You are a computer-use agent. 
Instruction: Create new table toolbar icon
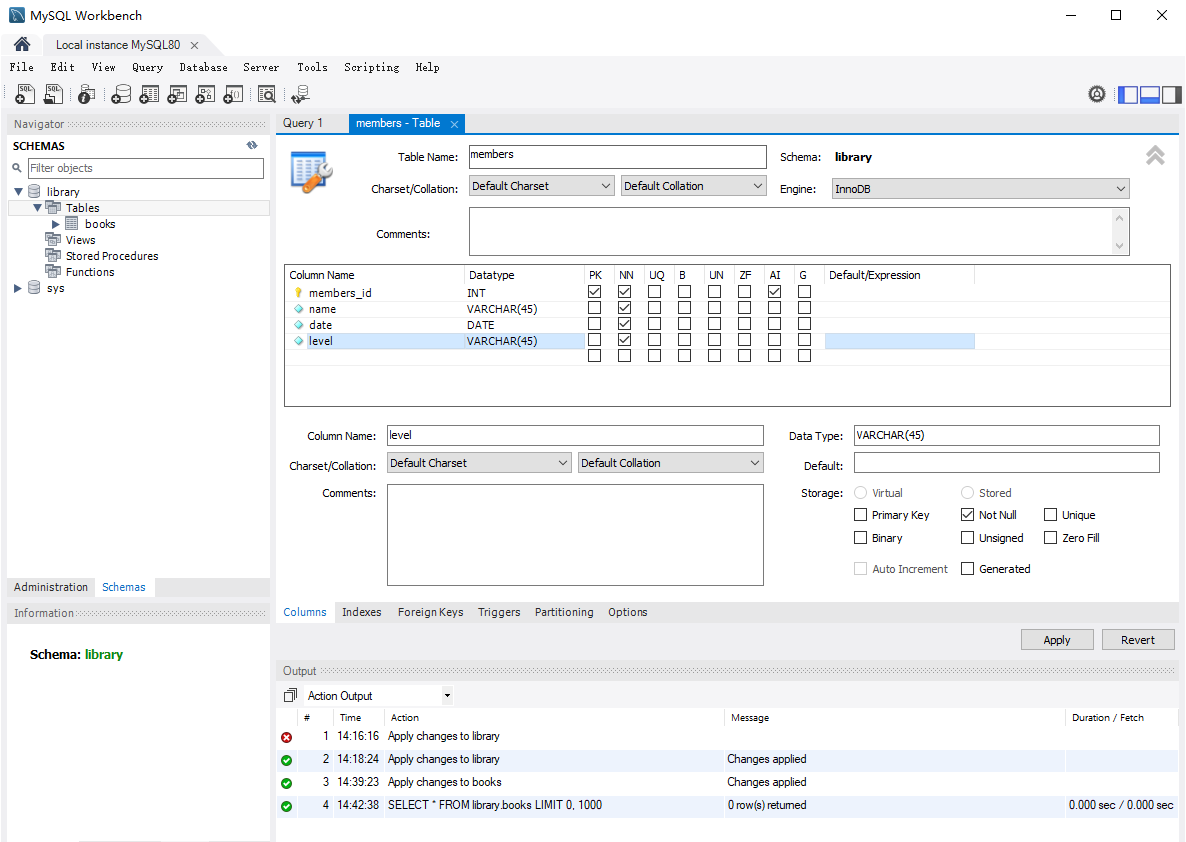[149, 94]
